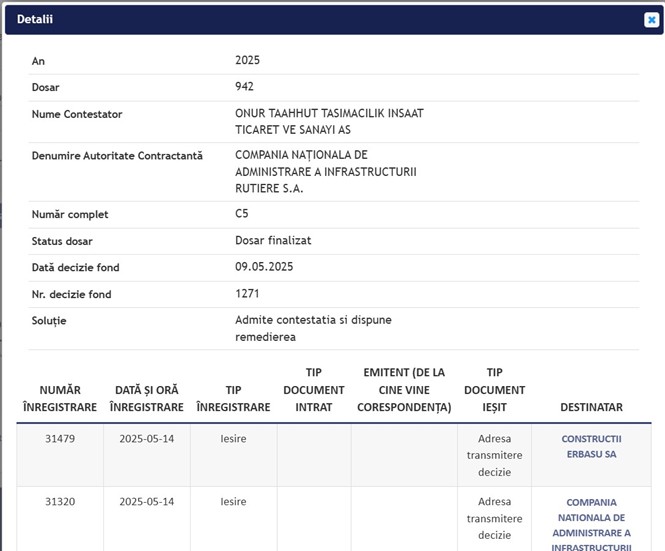Viewport: 665px width, 551px height.
Task: Select the Dosar label
Action: [x=45, y=87]
